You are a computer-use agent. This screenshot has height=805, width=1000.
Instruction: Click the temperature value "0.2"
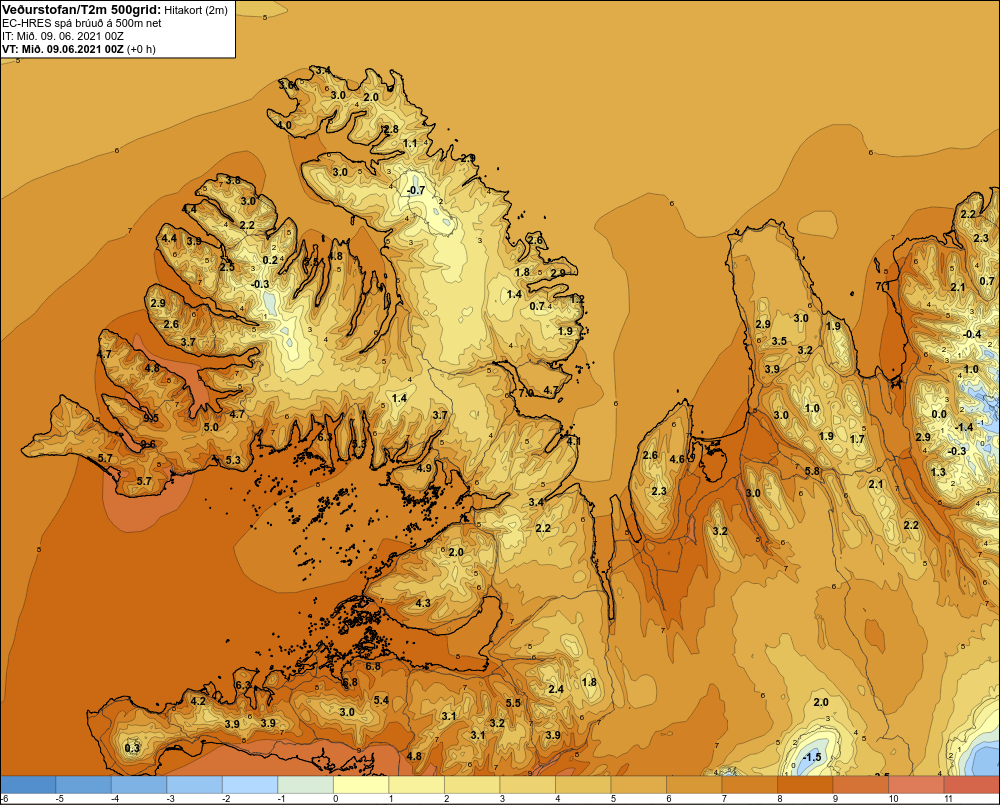pos(270,260)
